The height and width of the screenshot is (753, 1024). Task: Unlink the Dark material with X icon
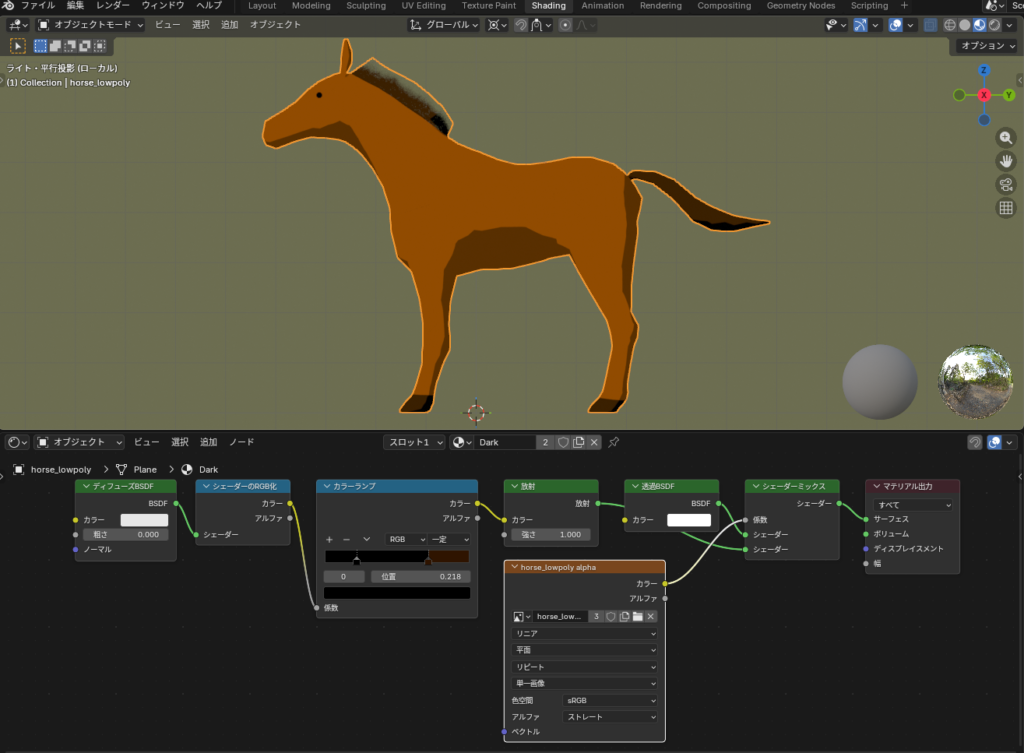click(594, 442)
